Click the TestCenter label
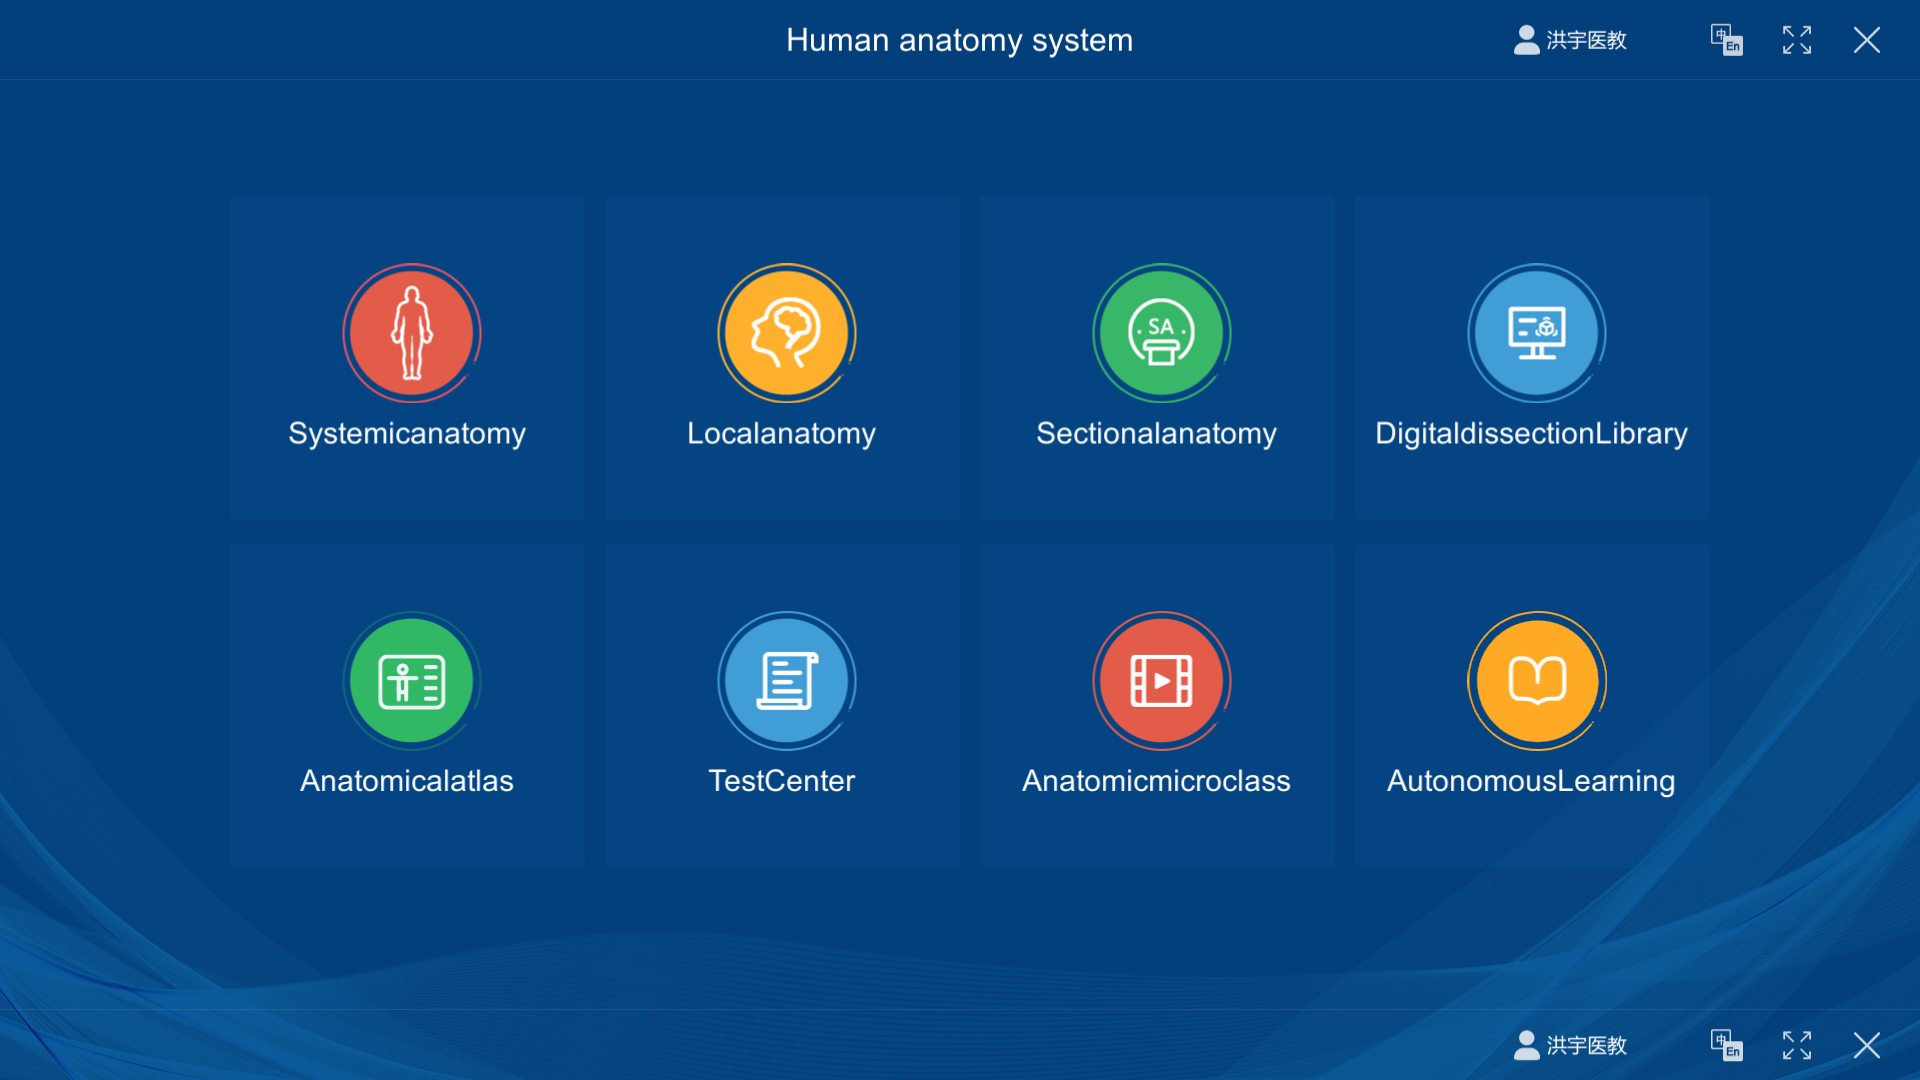The width and height of the screenshot is (1920, 1080). pyautogui.click(x=781, y=781)
